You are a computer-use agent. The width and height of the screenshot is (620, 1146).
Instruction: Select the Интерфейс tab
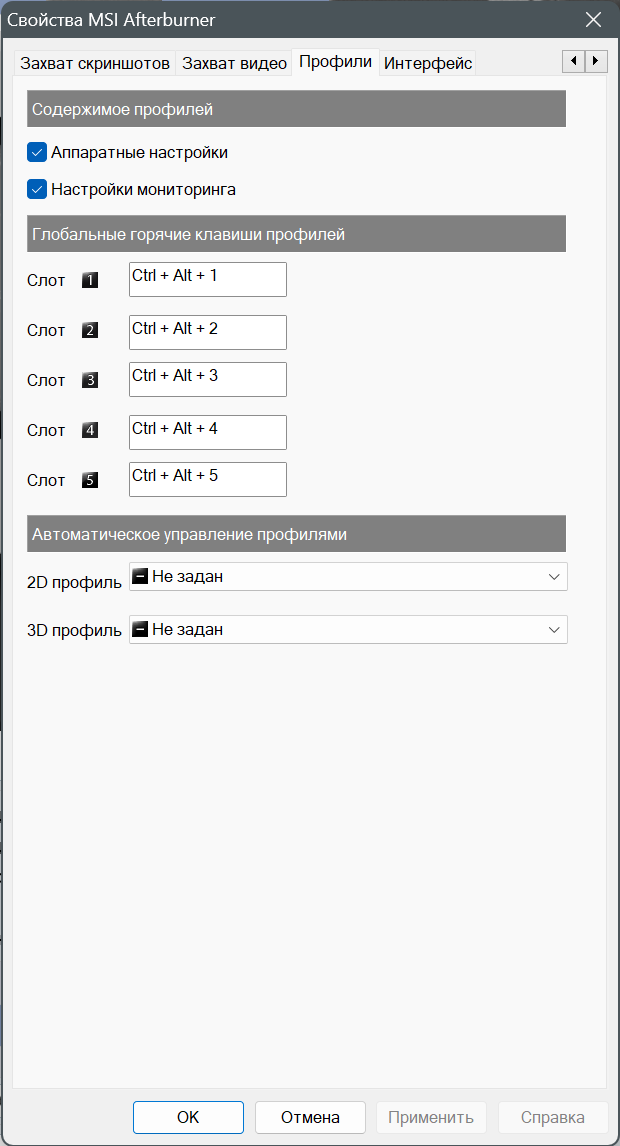[x=428, y=63]
